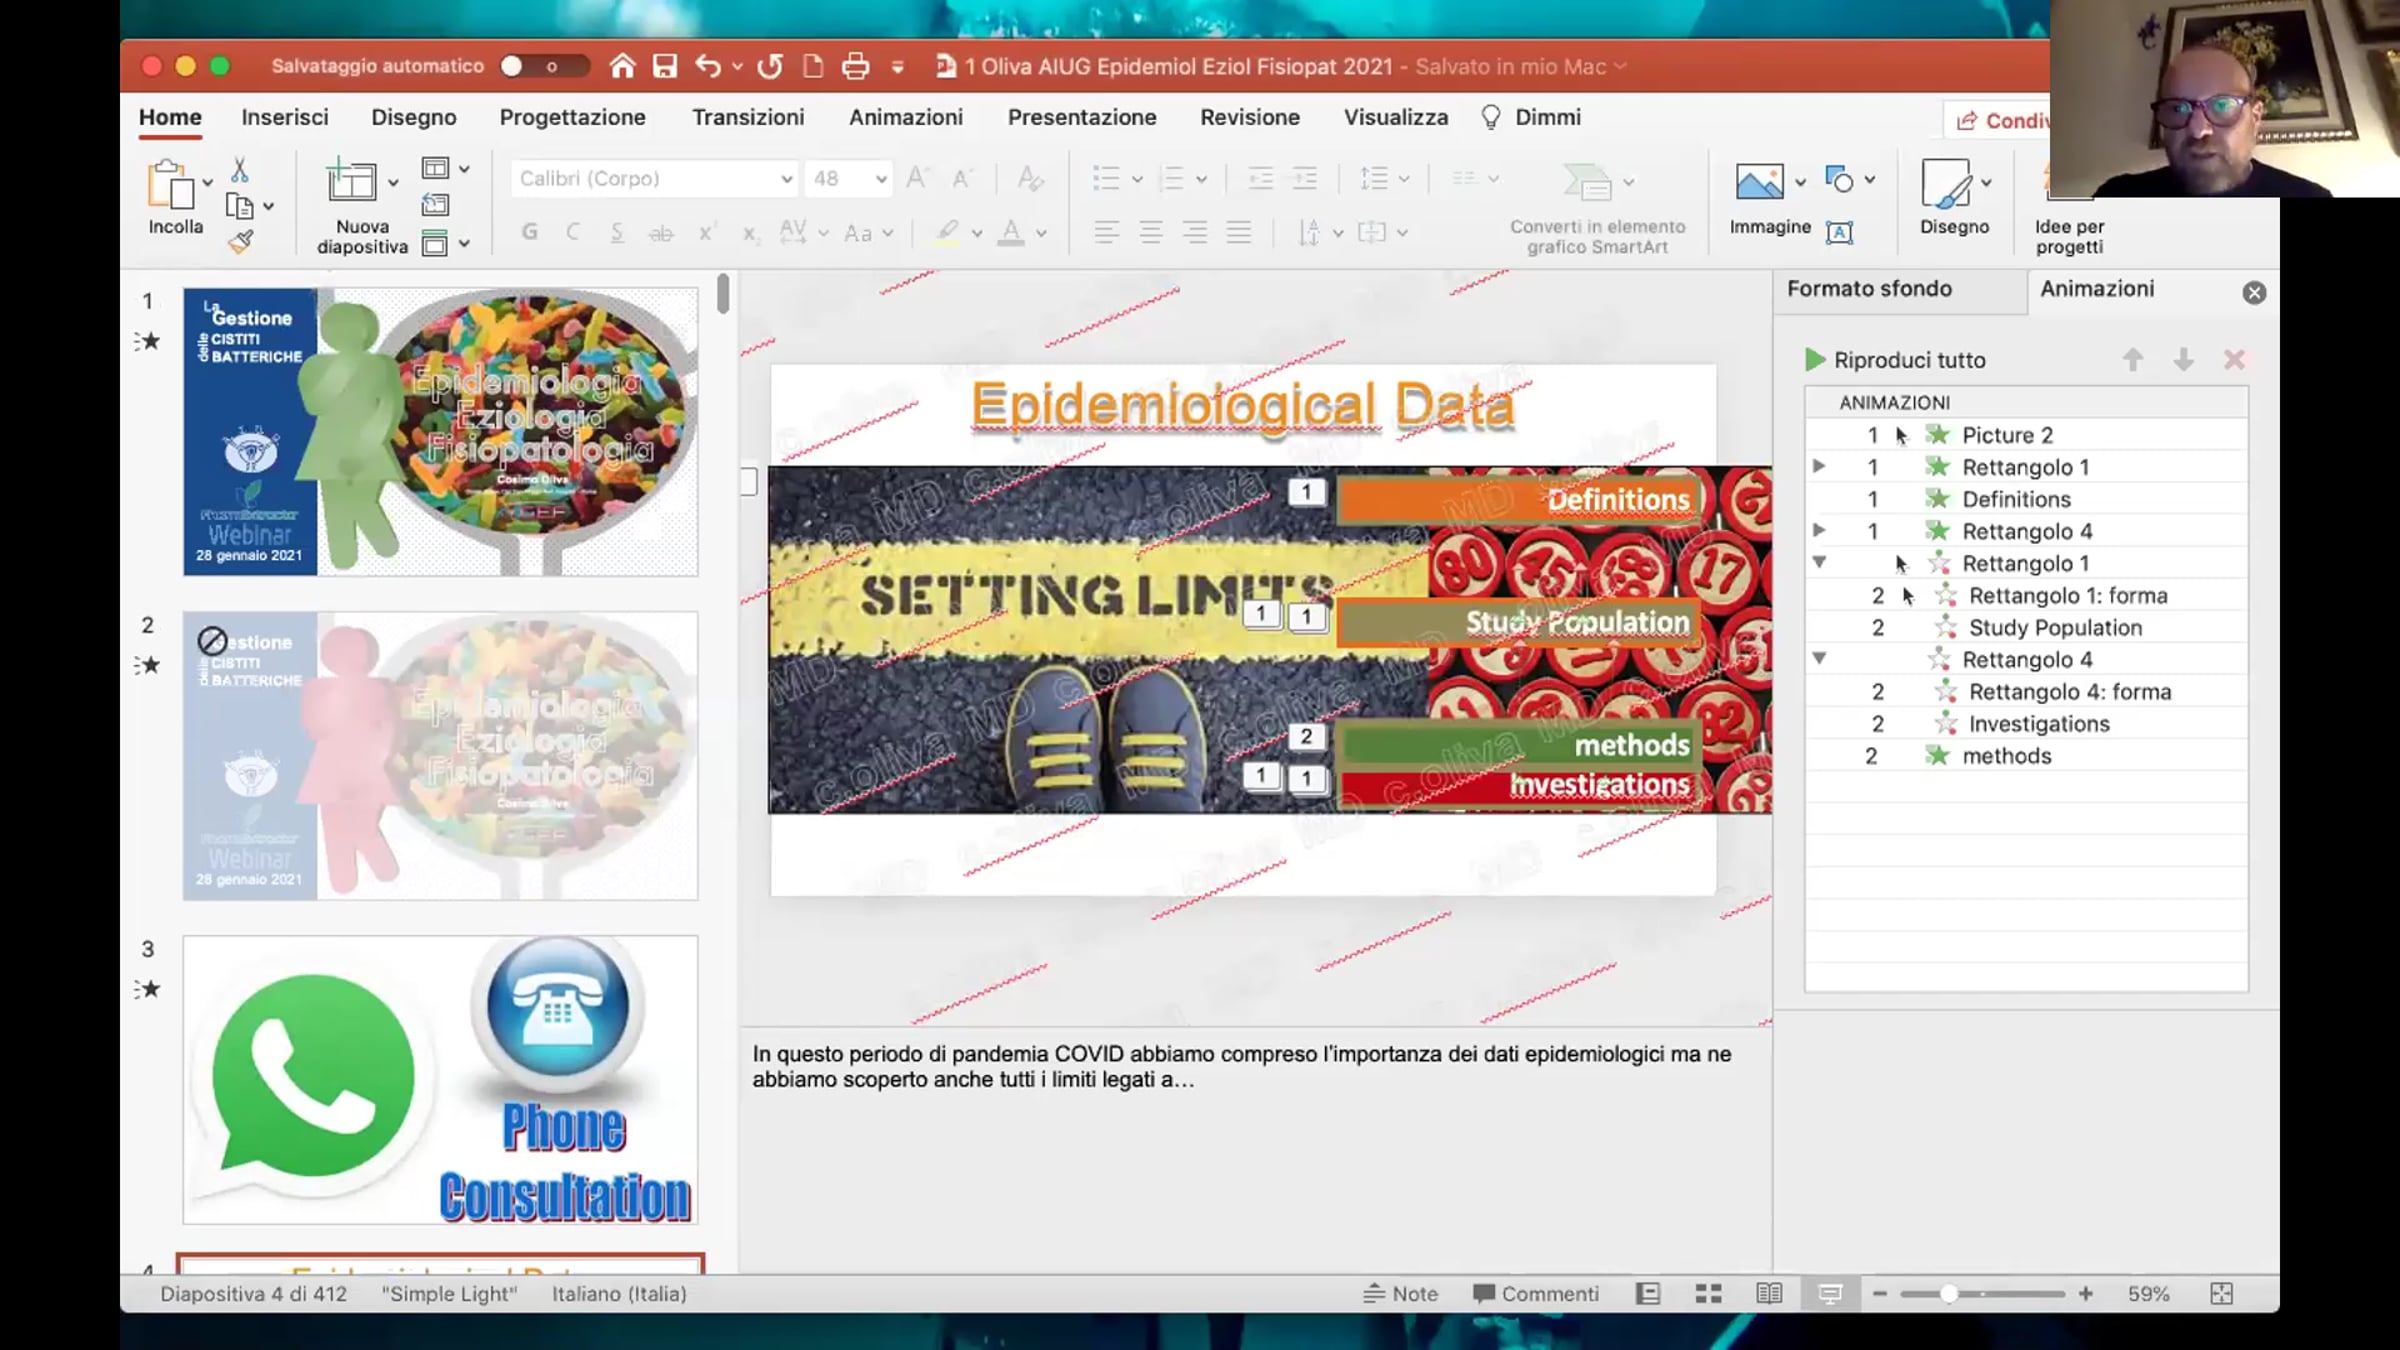Click the Disegno pen icon in ribbon
The image size is (2400, 1350).
(1945, 184)
